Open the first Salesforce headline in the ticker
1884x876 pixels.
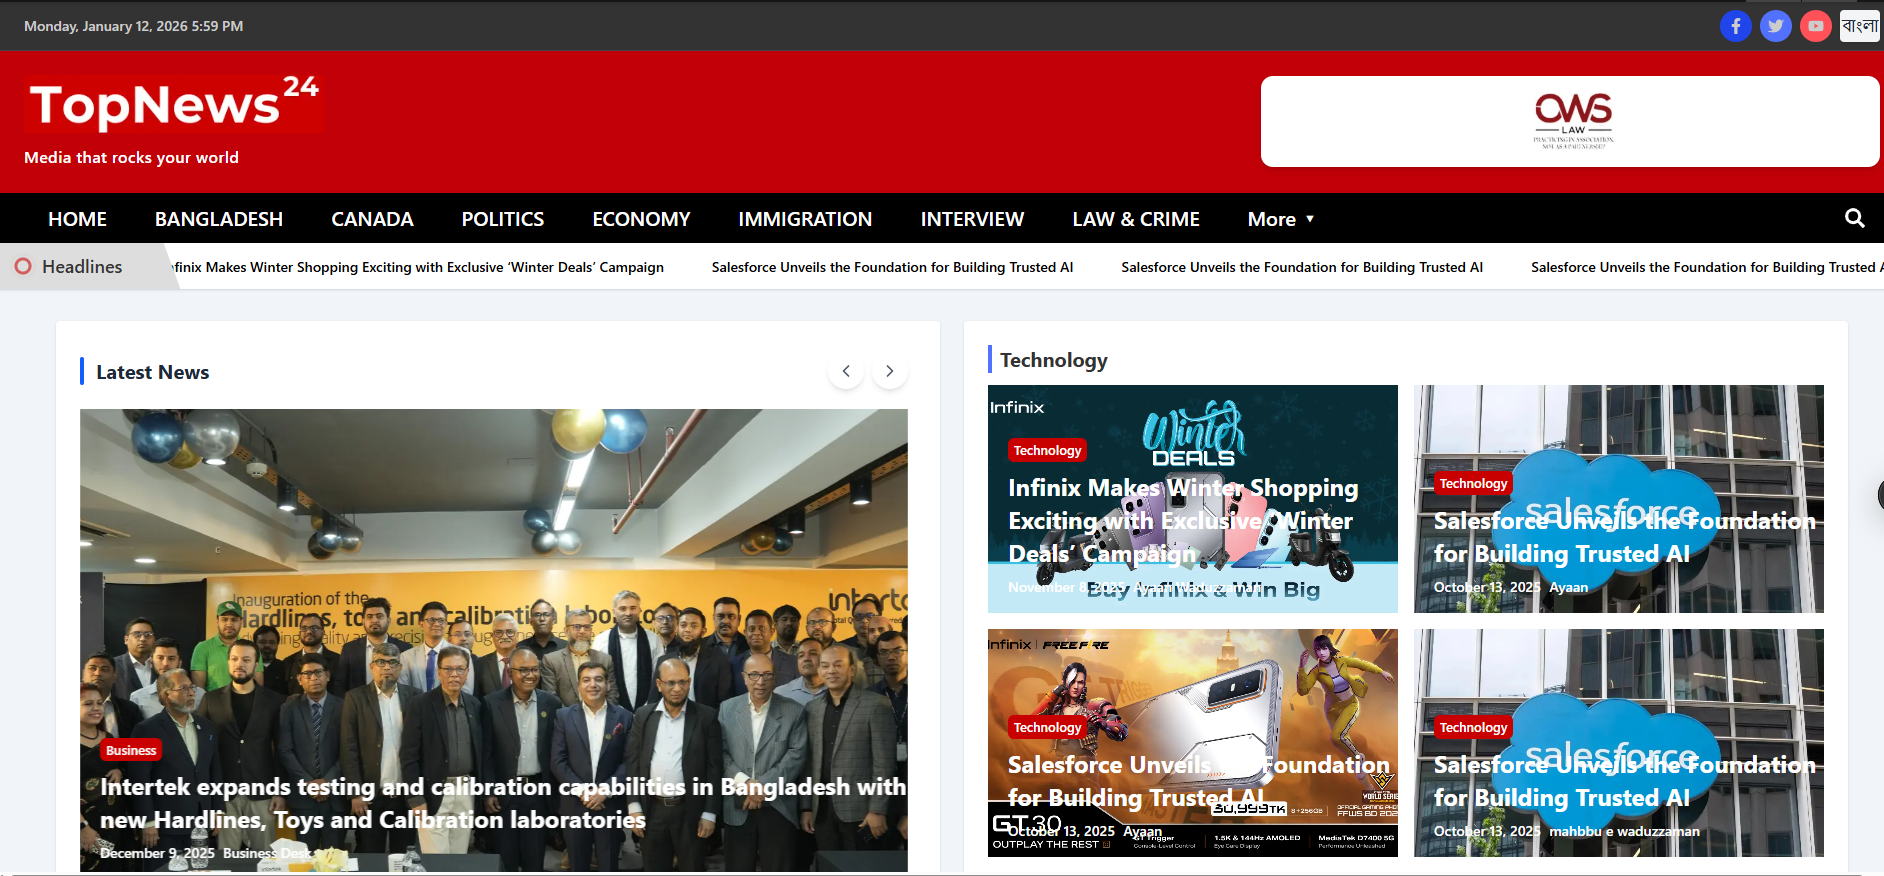click(892, 267)
